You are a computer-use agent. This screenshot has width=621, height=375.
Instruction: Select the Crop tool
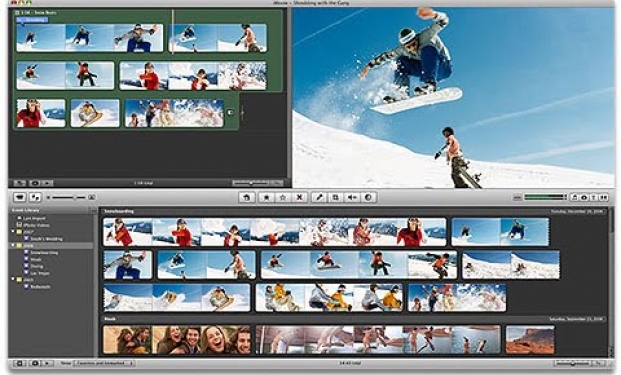(335, 197)
